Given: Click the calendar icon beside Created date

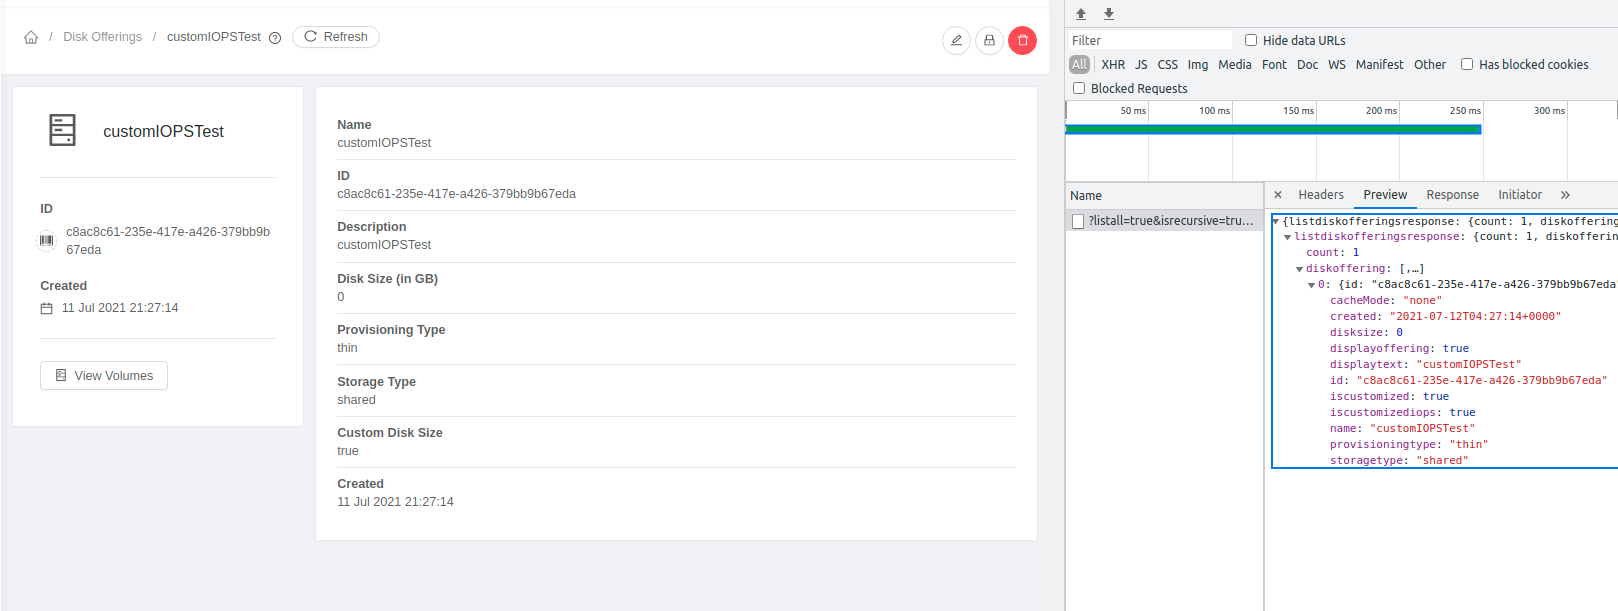Looking at the screenshot, I should coord(47,308).
